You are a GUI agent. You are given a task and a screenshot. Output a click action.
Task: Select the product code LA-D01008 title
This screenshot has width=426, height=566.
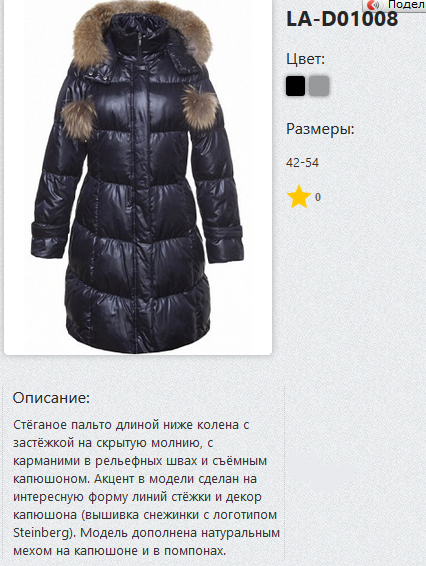pos(342,19)
